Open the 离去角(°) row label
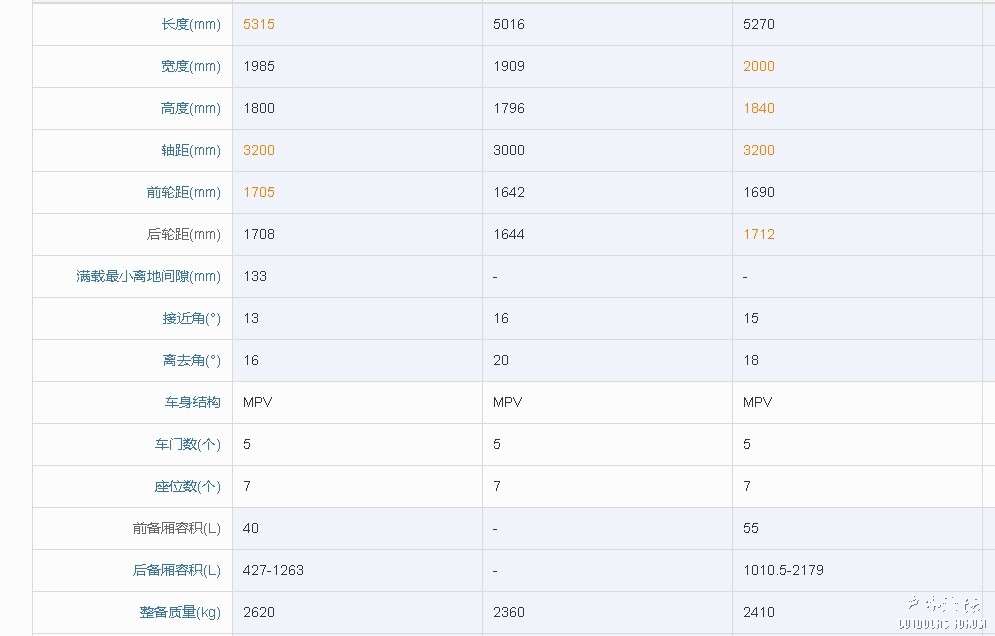The width and height of the screenshot is (995, 636). [x=191, y=360]
